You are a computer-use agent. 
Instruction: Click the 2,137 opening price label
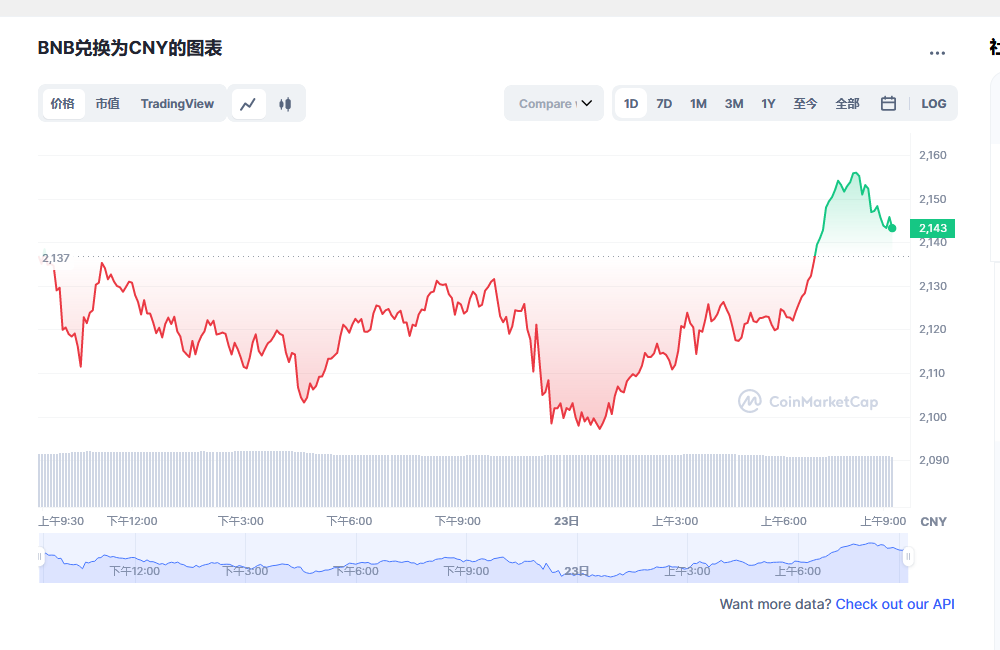[55, 258]
